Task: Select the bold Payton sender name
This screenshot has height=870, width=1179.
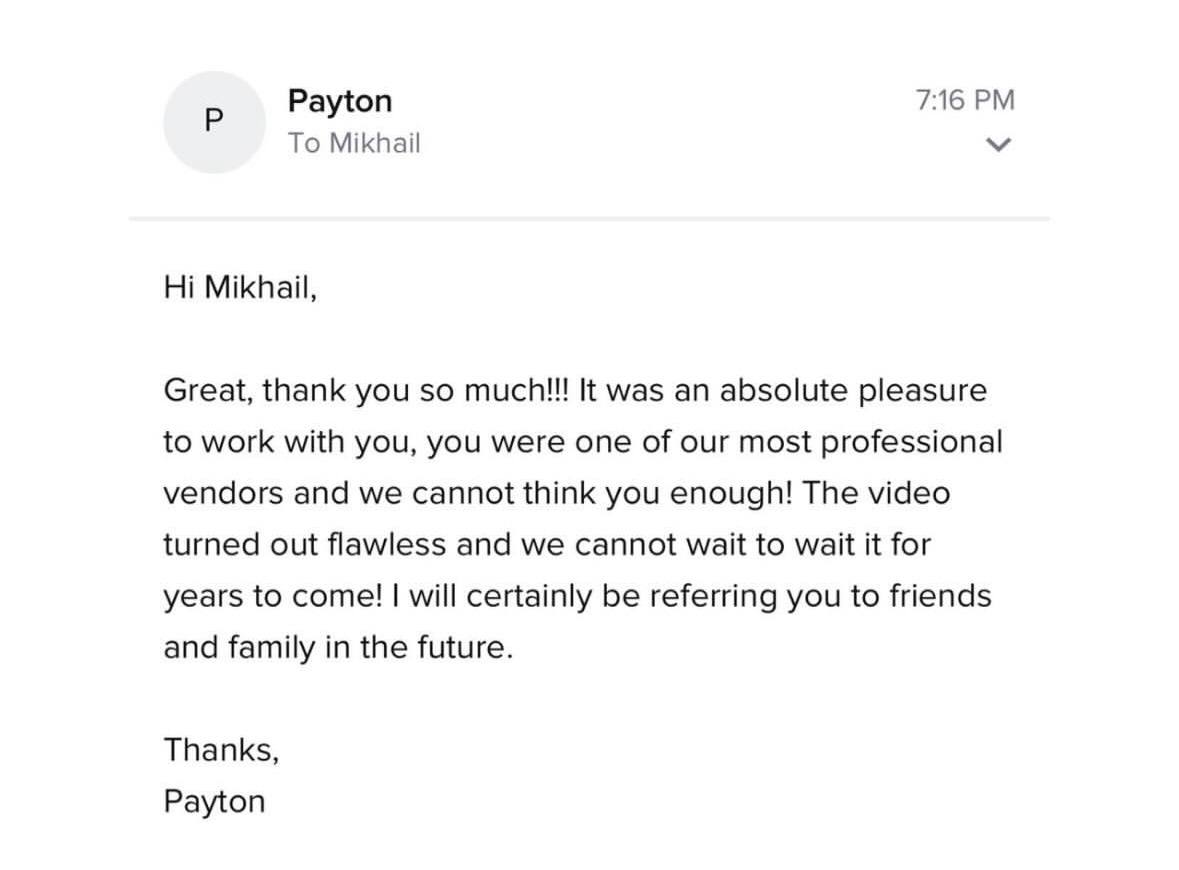Action: (340, 101)
